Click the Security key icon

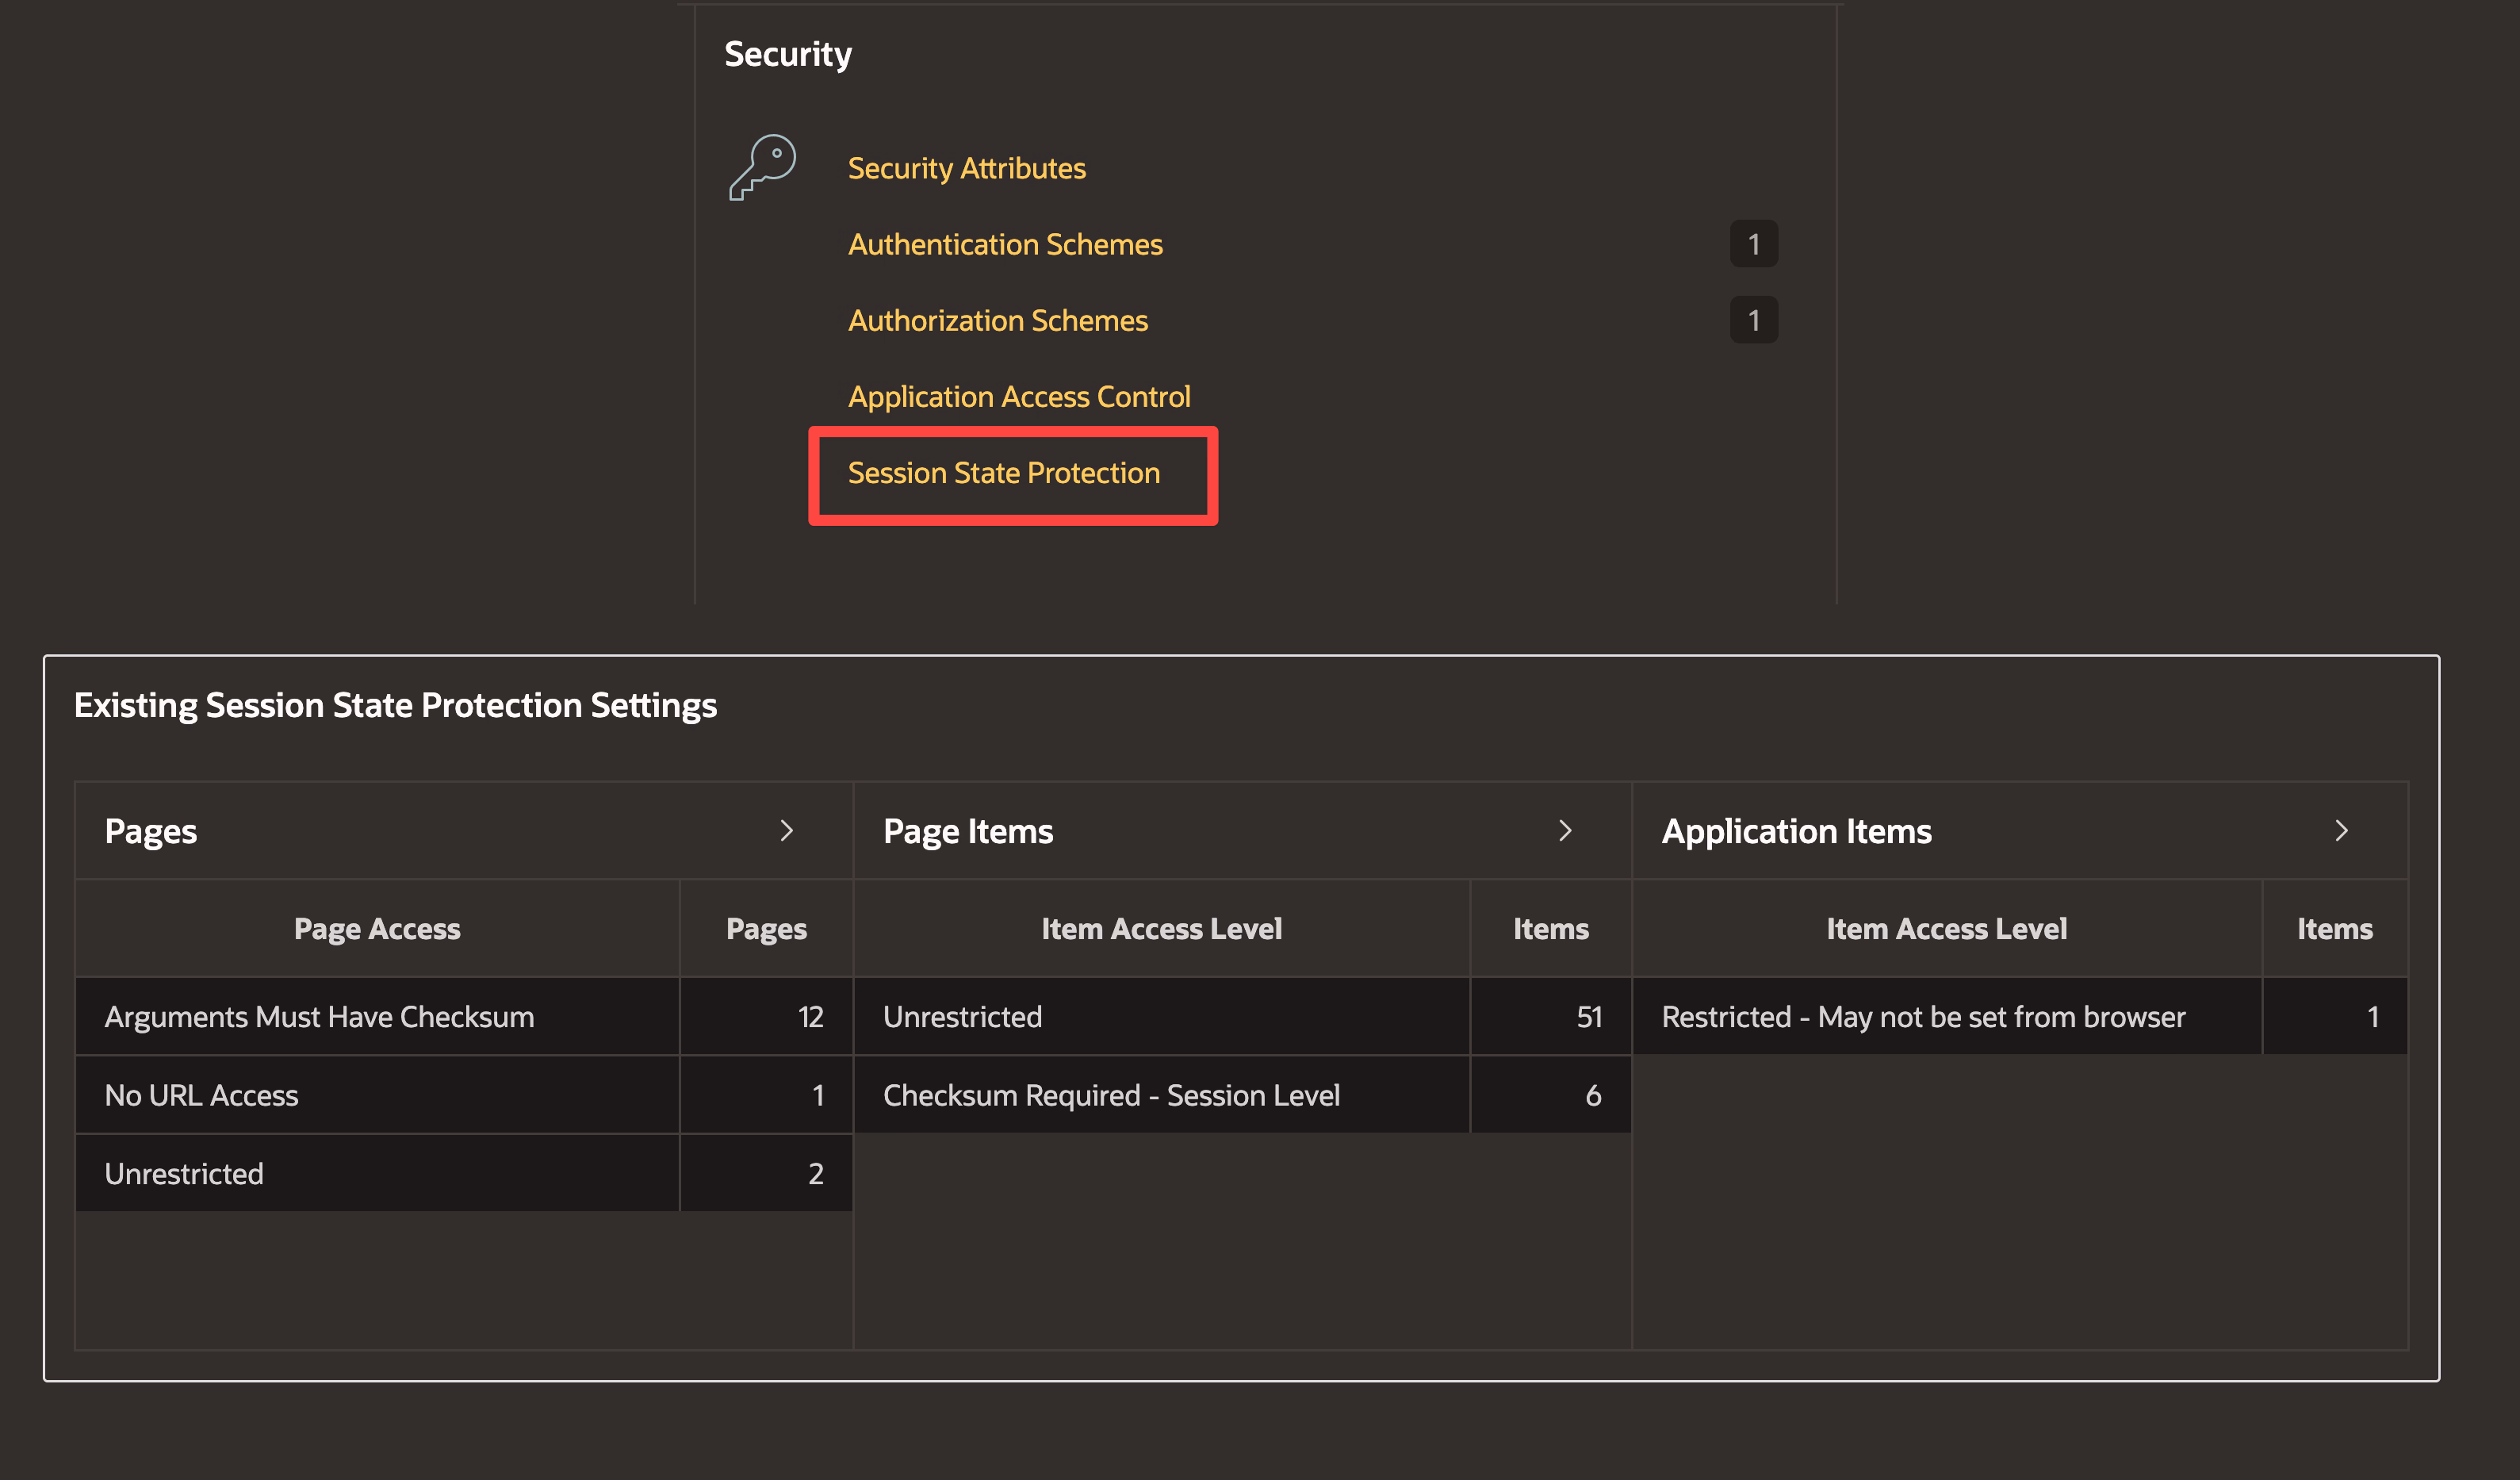pyautogui.click(x=762, y=167)
